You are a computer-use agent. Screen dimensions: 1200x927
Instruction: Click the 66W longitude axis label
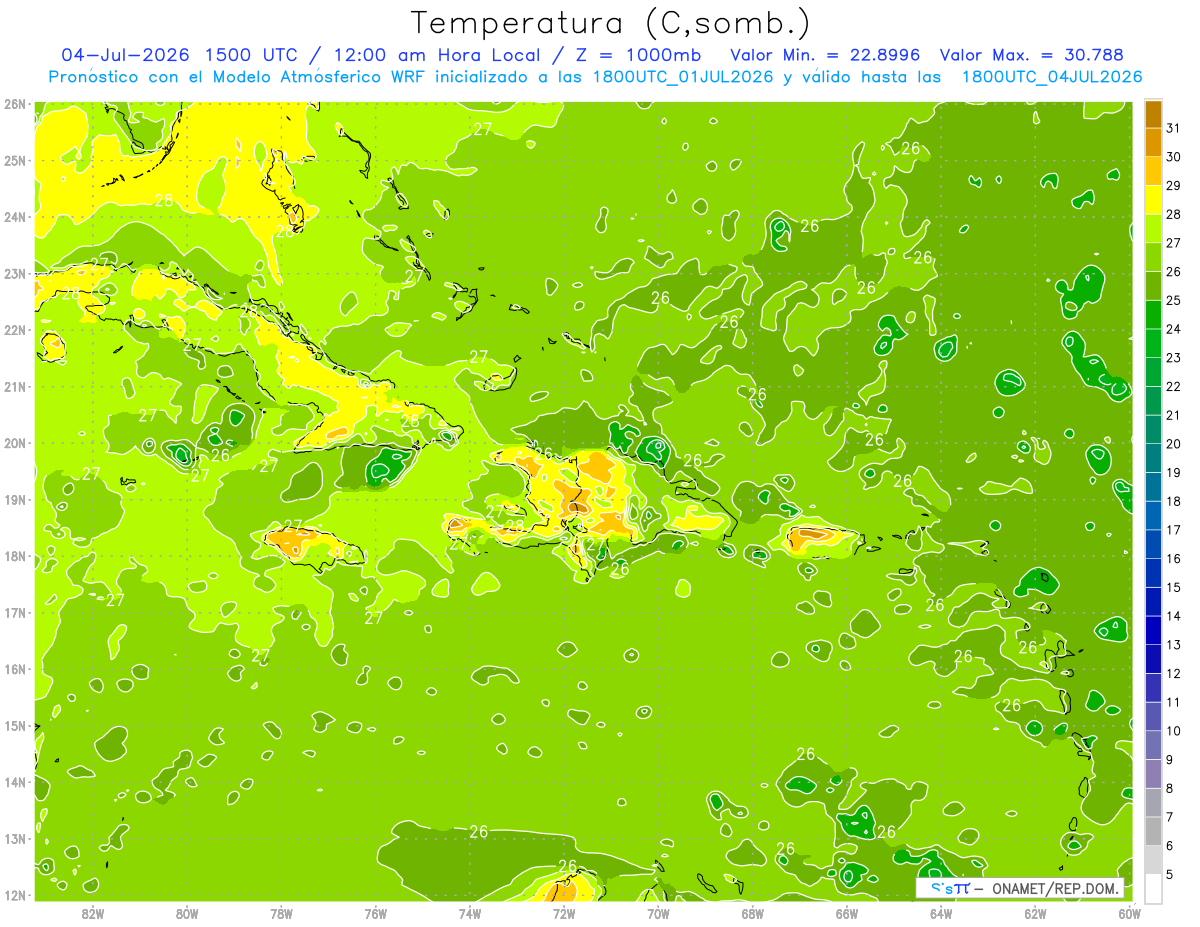(x=846, y=913)
